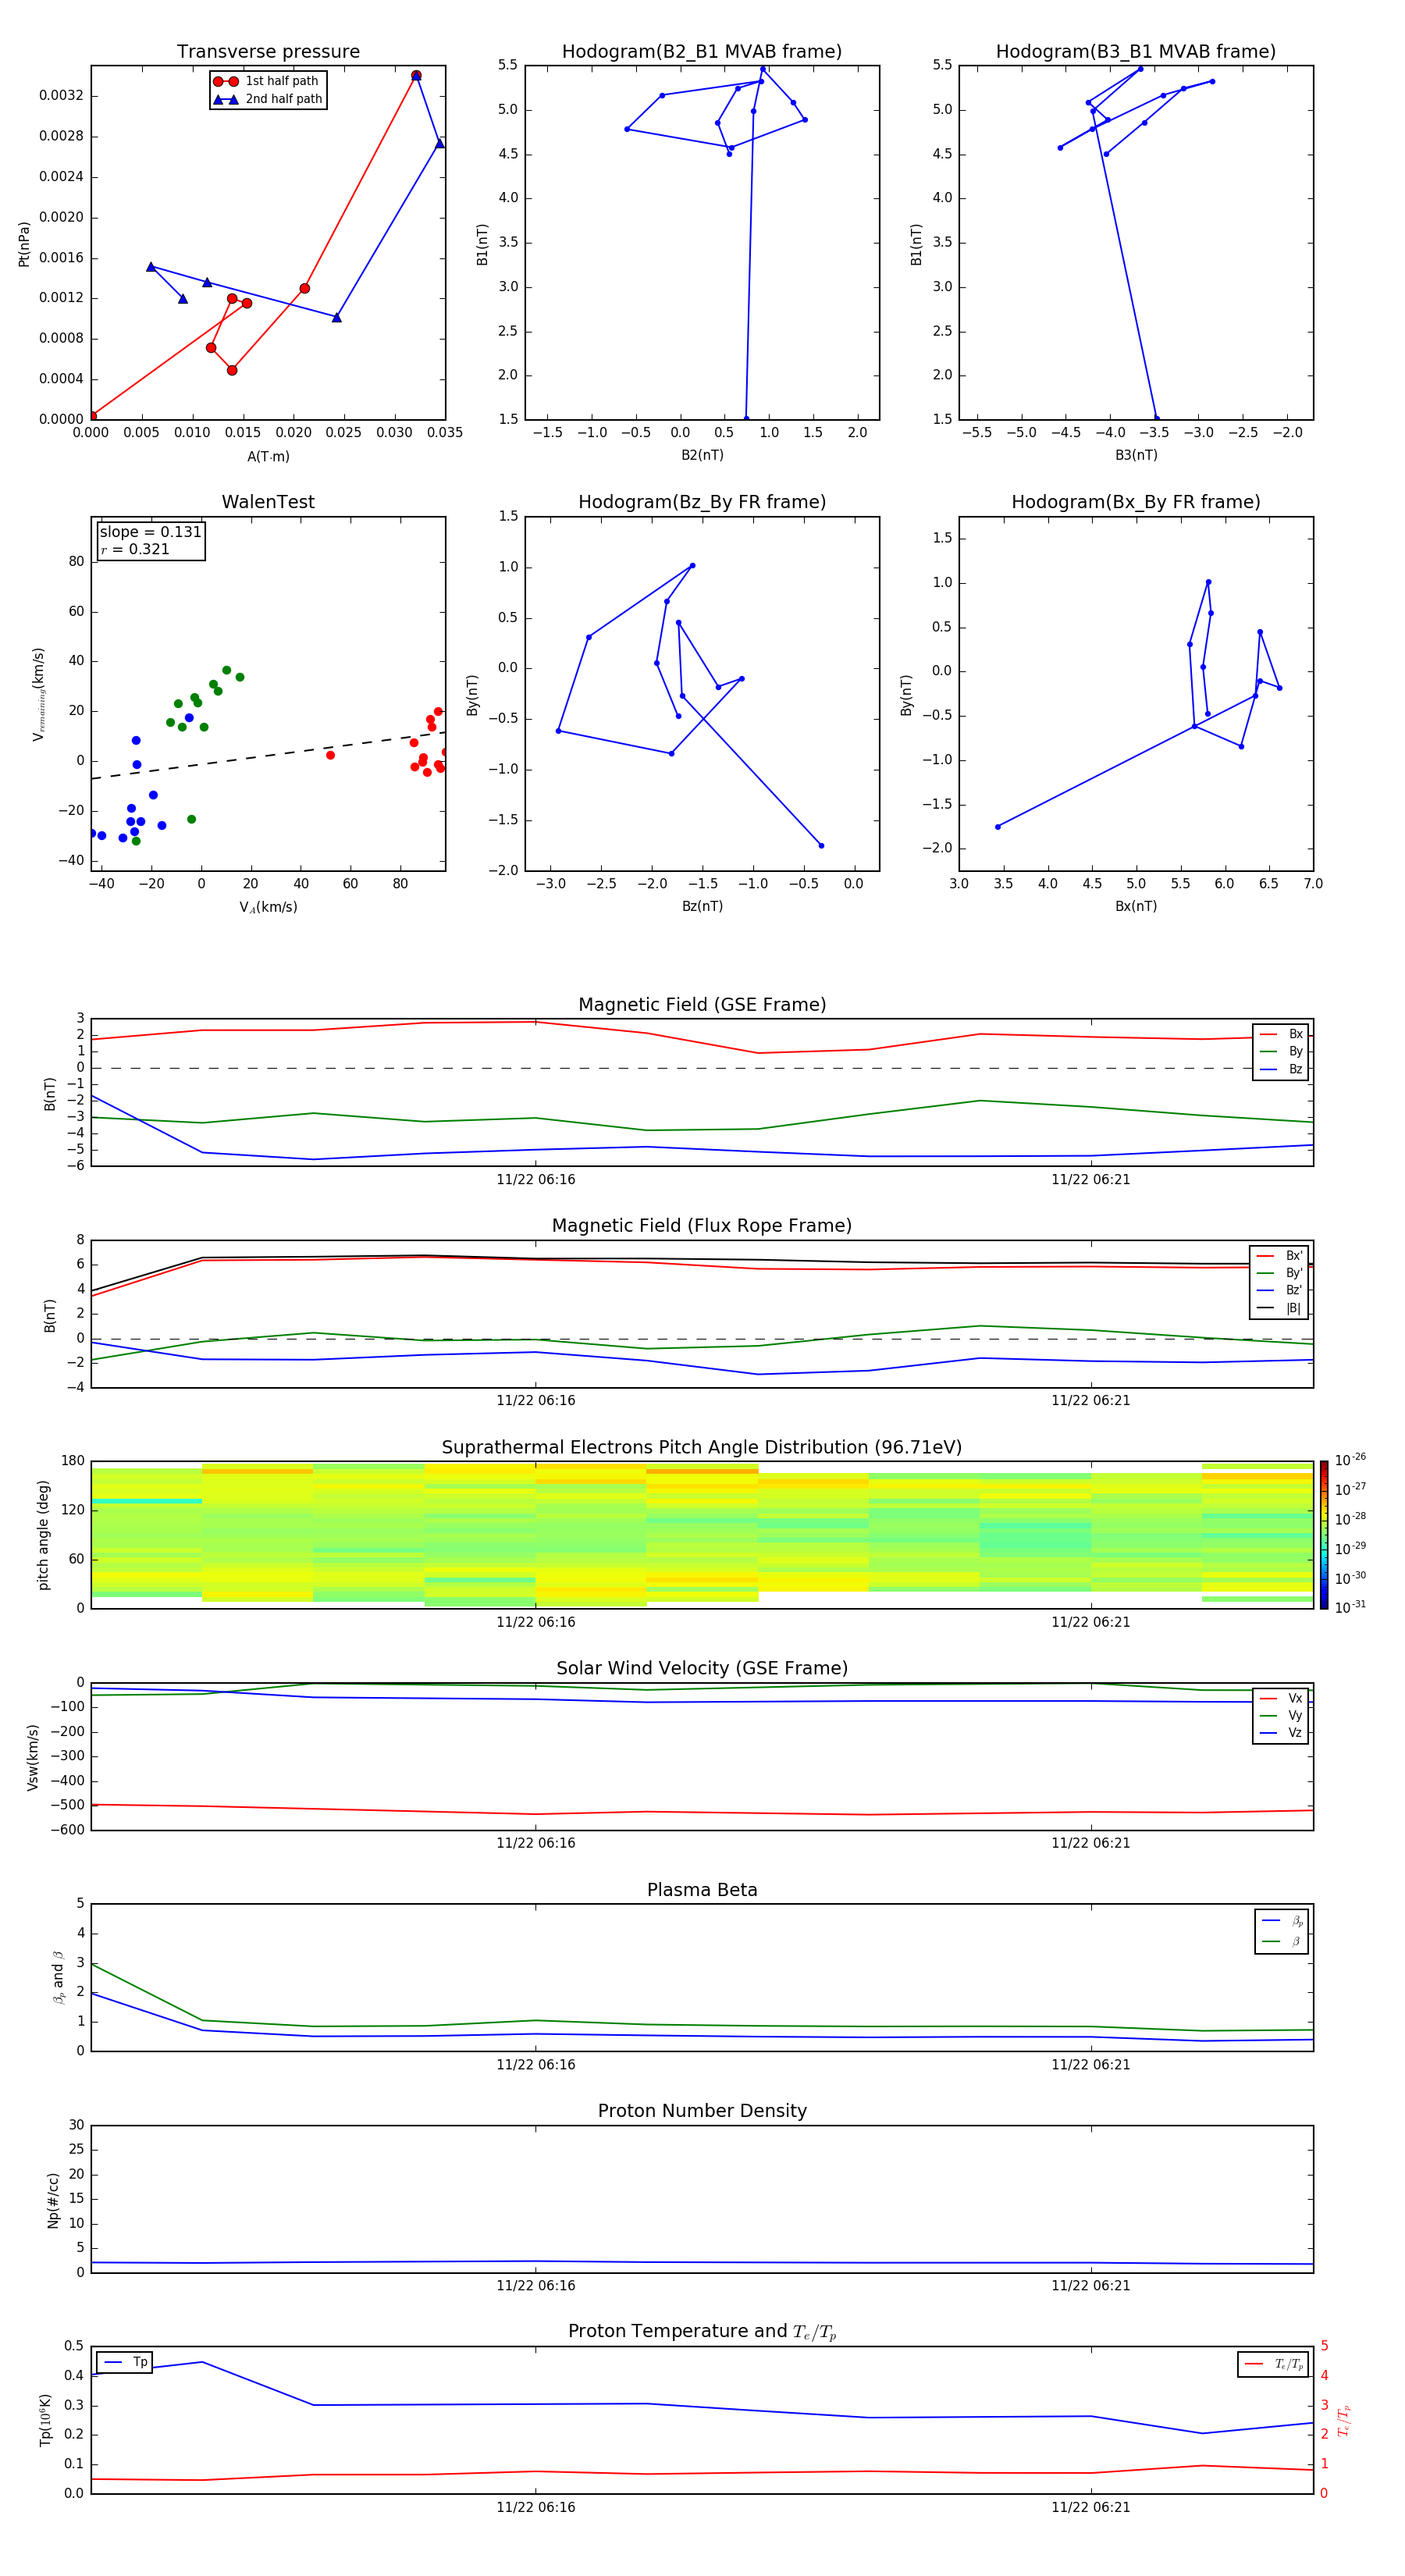This screenshot has height=2576, width=1405.
Task: Click the Suprathermal Electrons Pitch Angle Distribution title
Action: pyautogui.click(x=702, y=1448)
